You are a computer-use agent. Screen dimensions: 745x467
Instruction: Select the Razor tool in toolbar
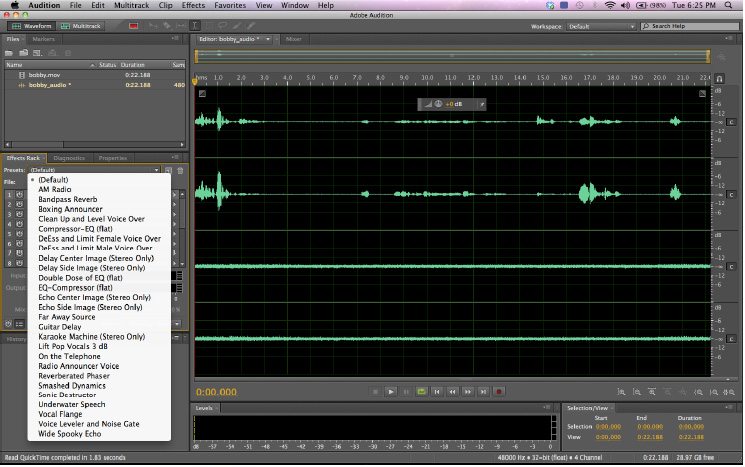click(x=167, y=26)
